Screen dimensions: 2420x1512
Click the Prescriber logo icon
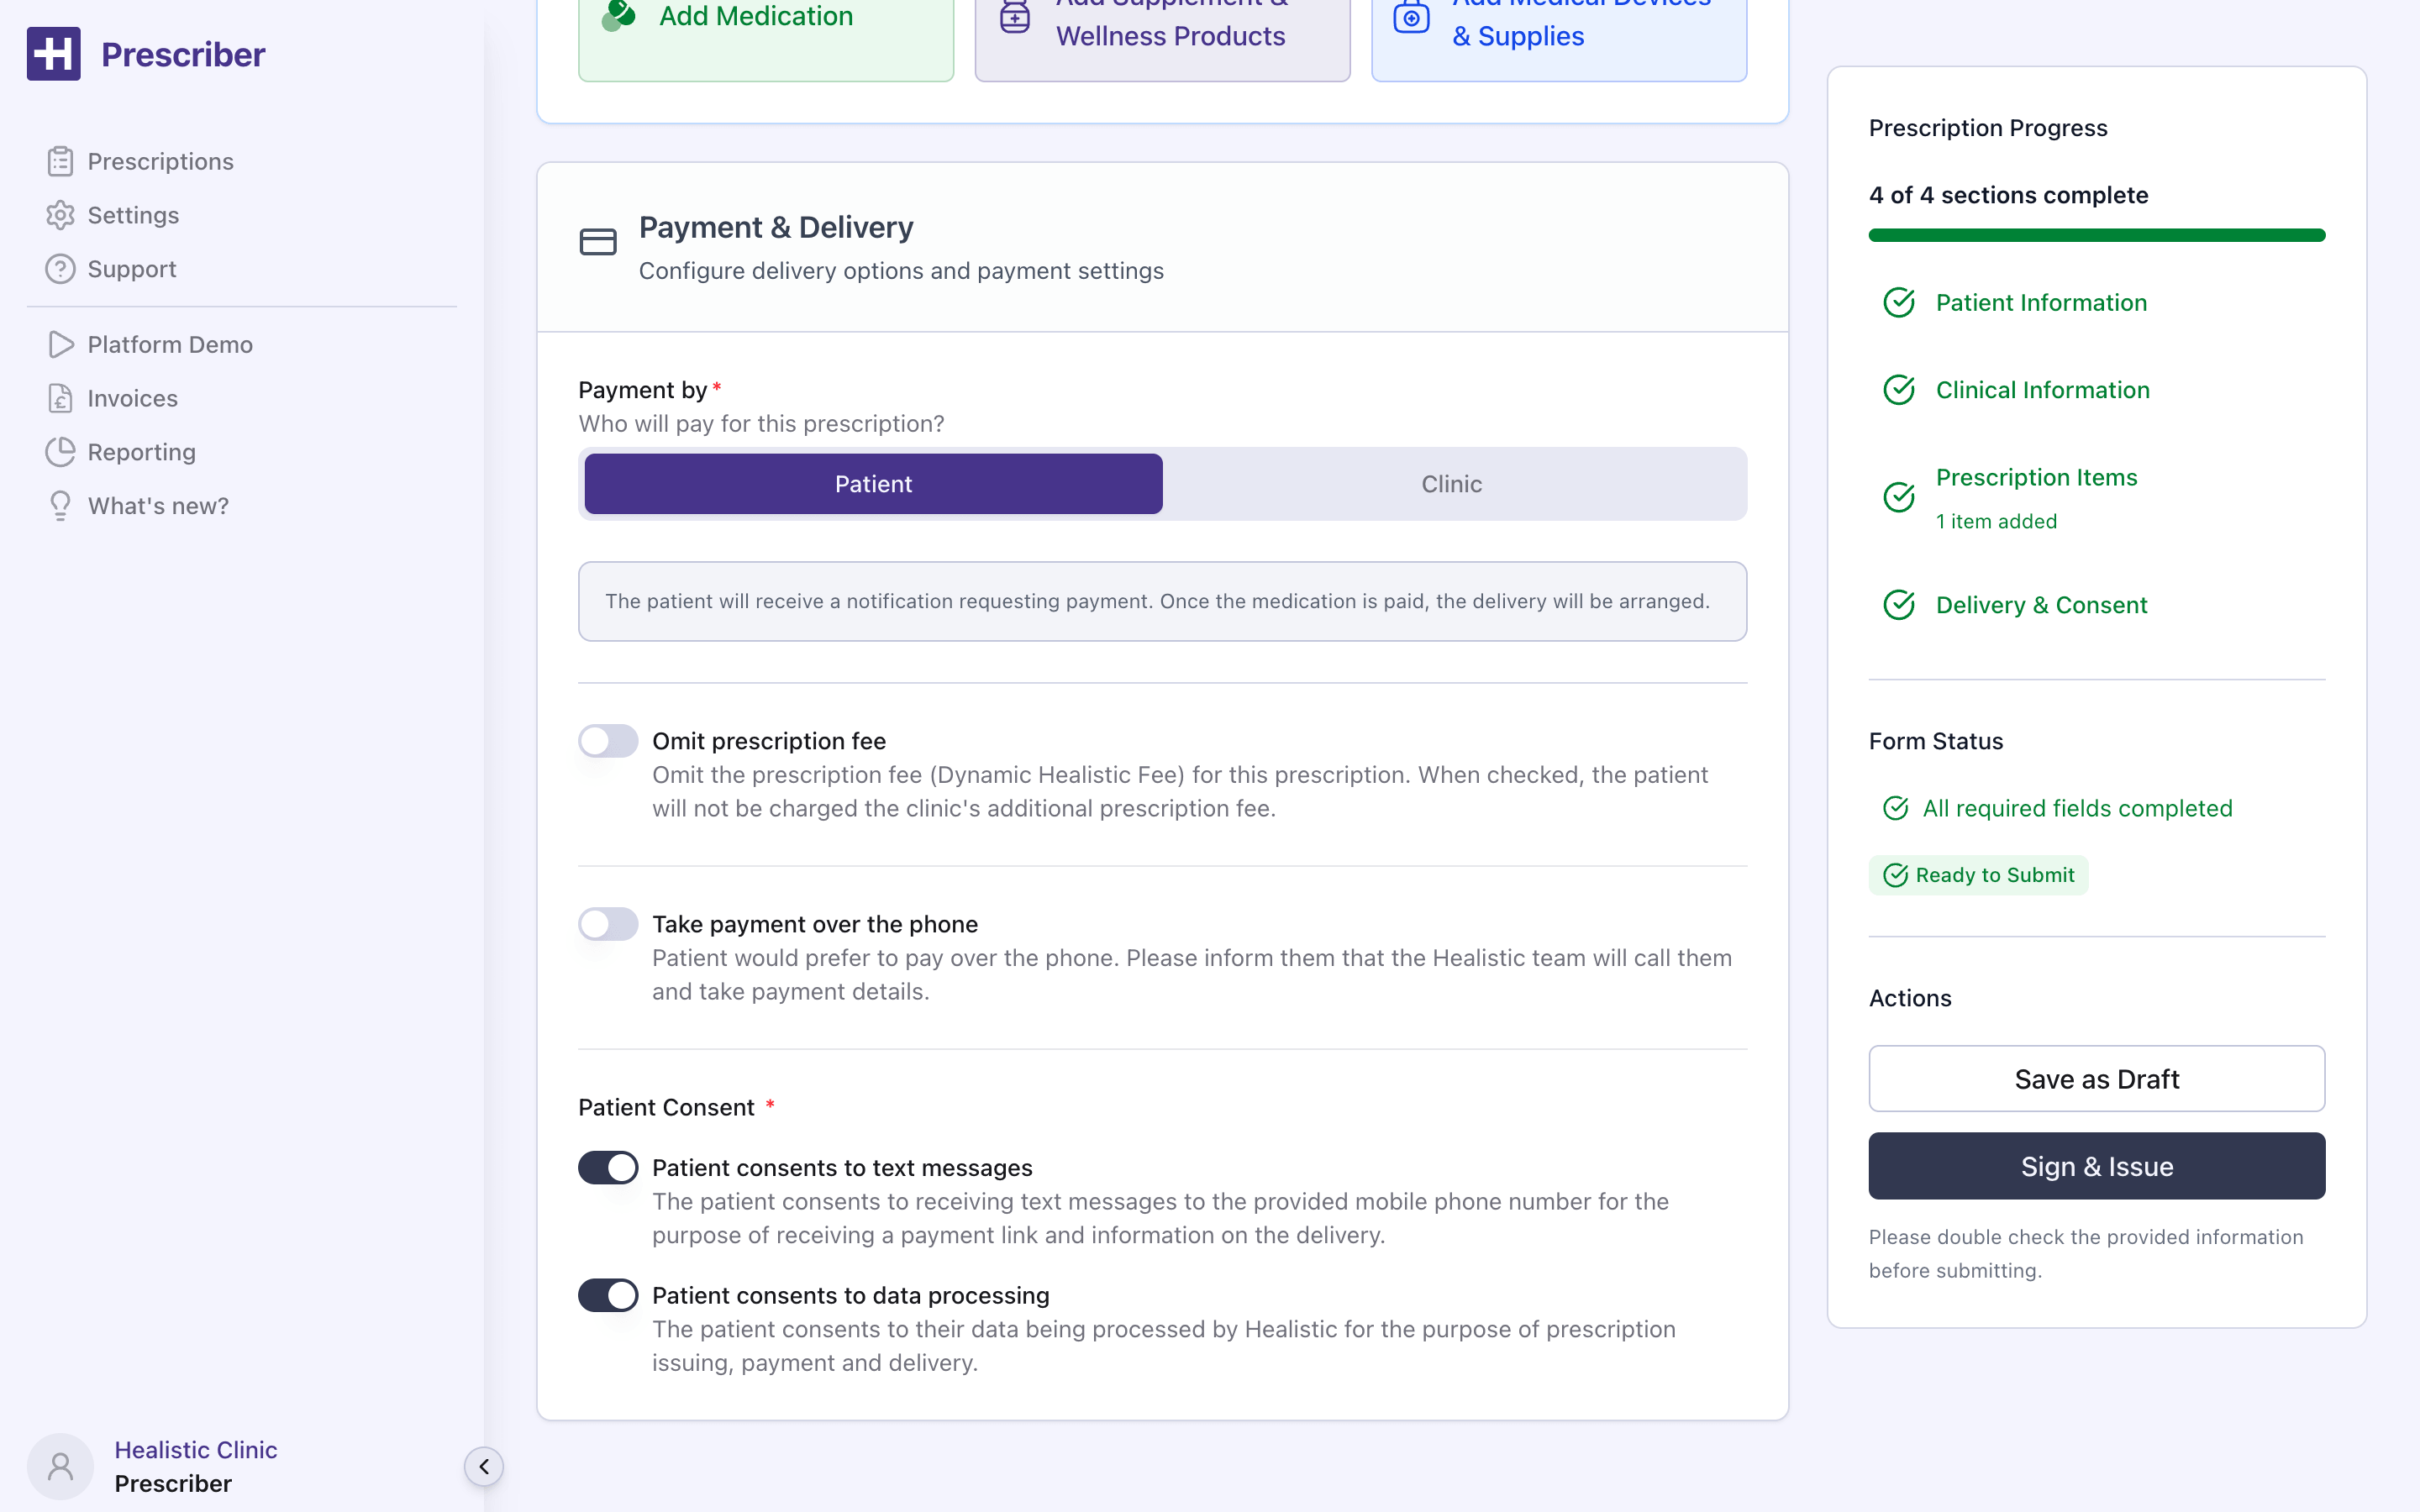53,54
